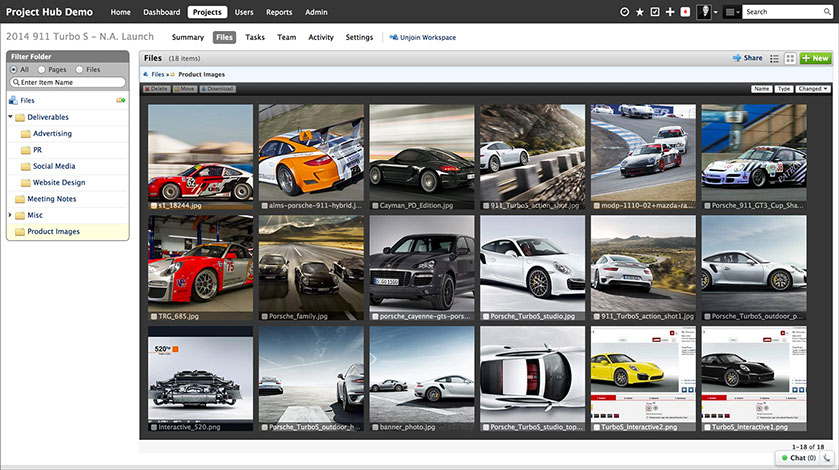
Task: Click the green New button
Action: tap(816, 59)
